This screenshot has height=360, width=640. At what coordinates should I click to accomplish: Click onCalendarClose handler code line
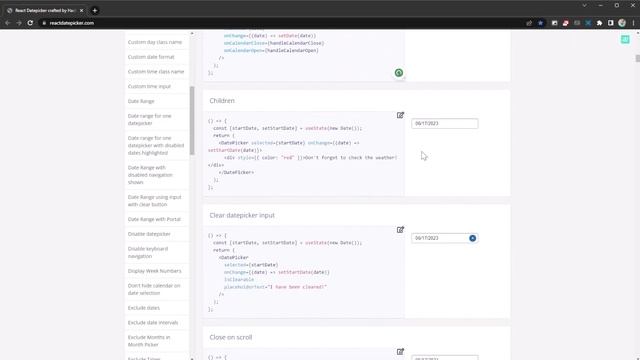273,43
